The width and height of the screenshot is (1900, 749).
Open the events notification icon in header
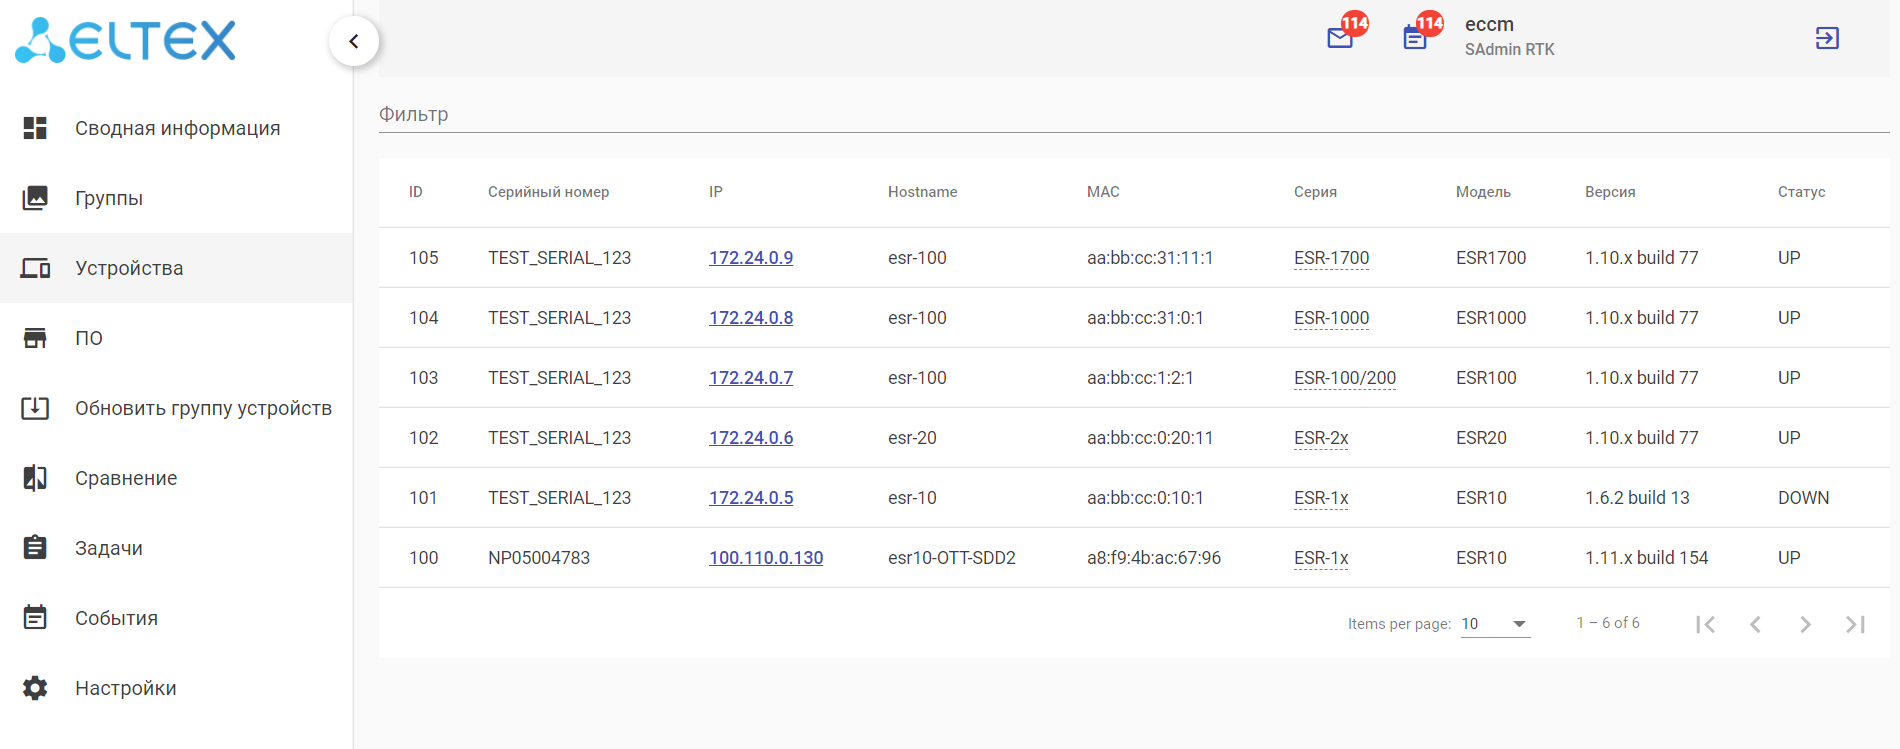1415,38
